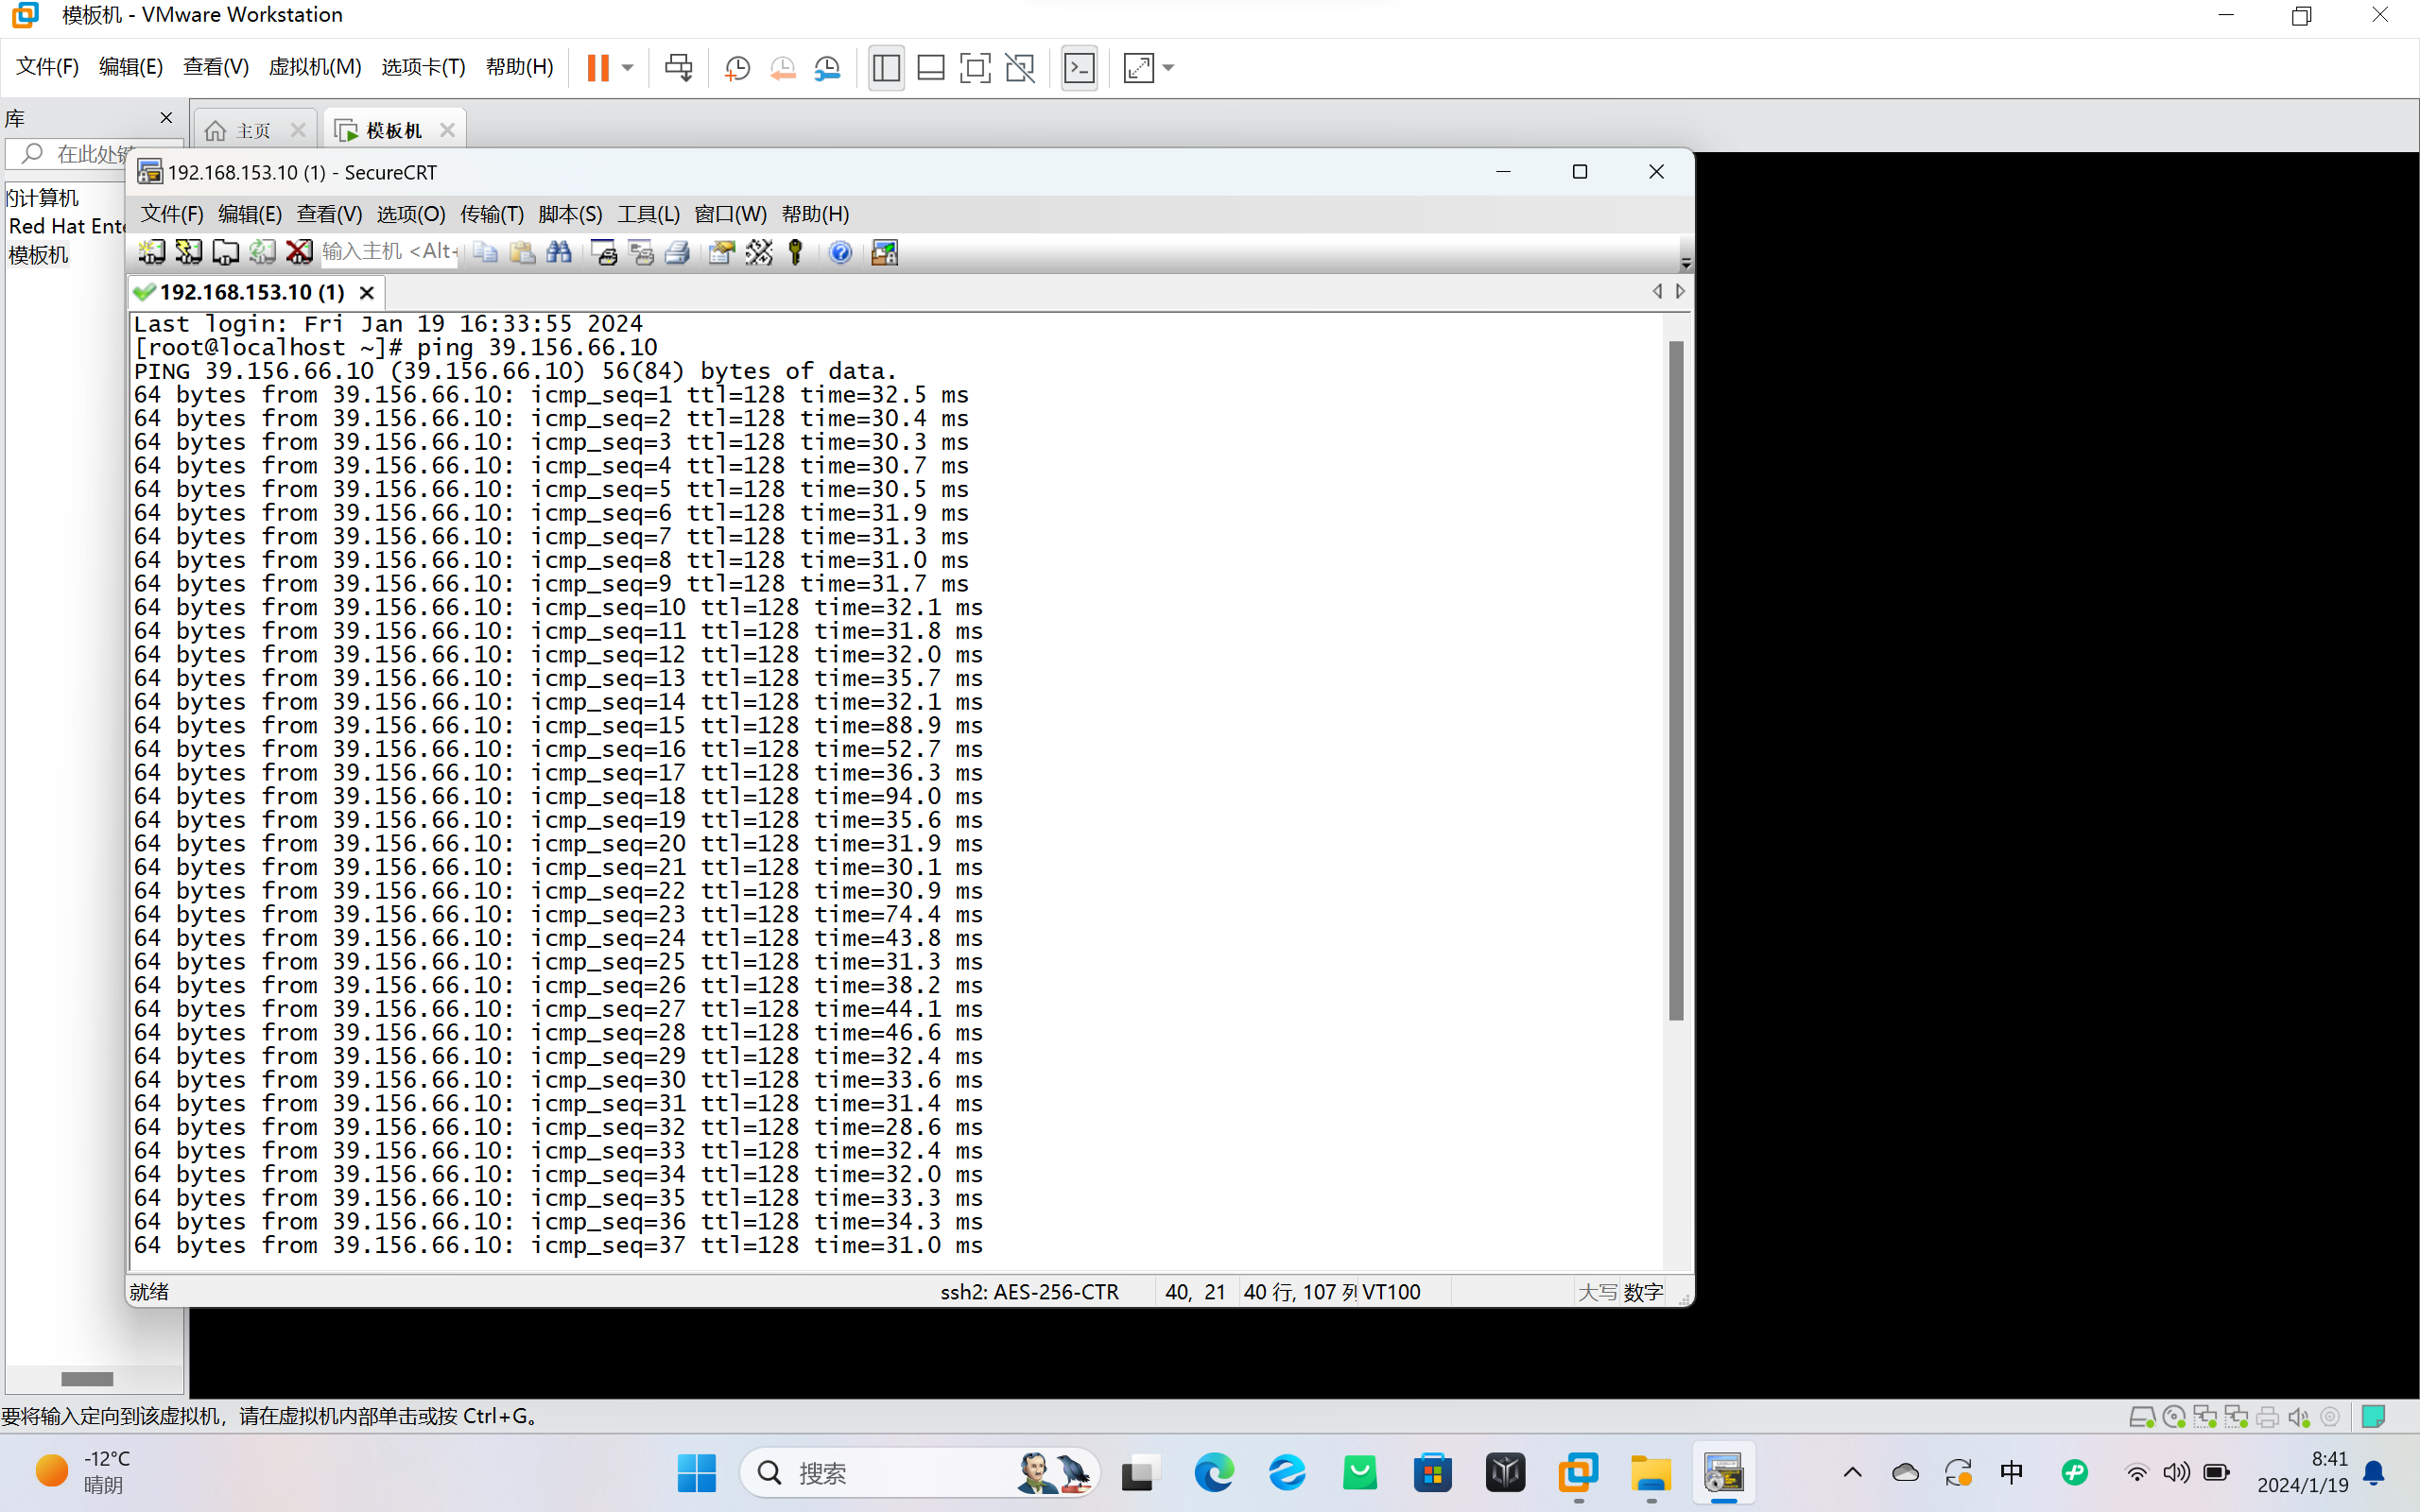This screenshot has height=1512, width=2420.
Task: Click SecureCRT Disconnect red X icon
Action: (299, 252)
